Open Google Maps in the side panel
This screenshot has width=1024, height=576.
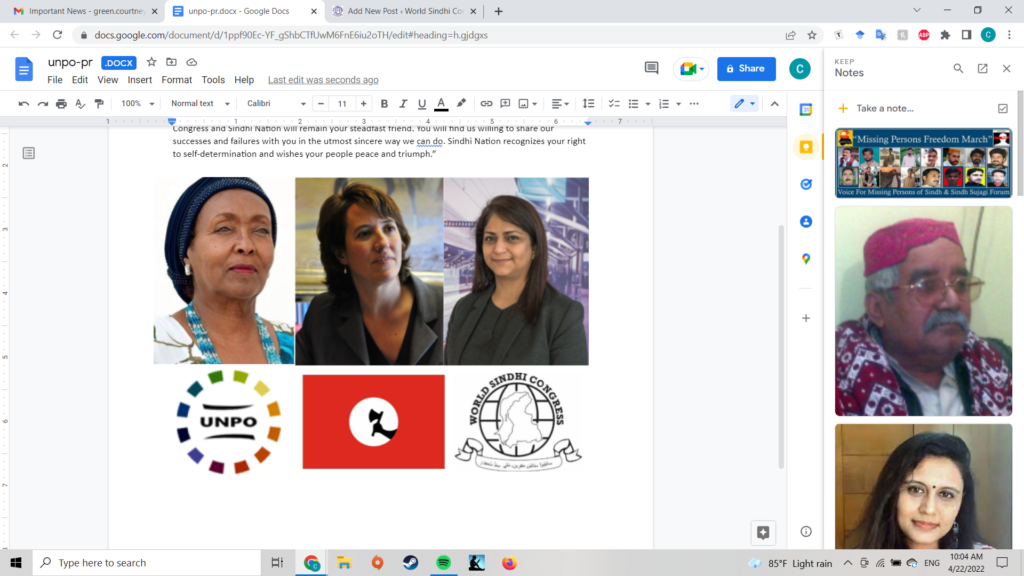point(806,259)
